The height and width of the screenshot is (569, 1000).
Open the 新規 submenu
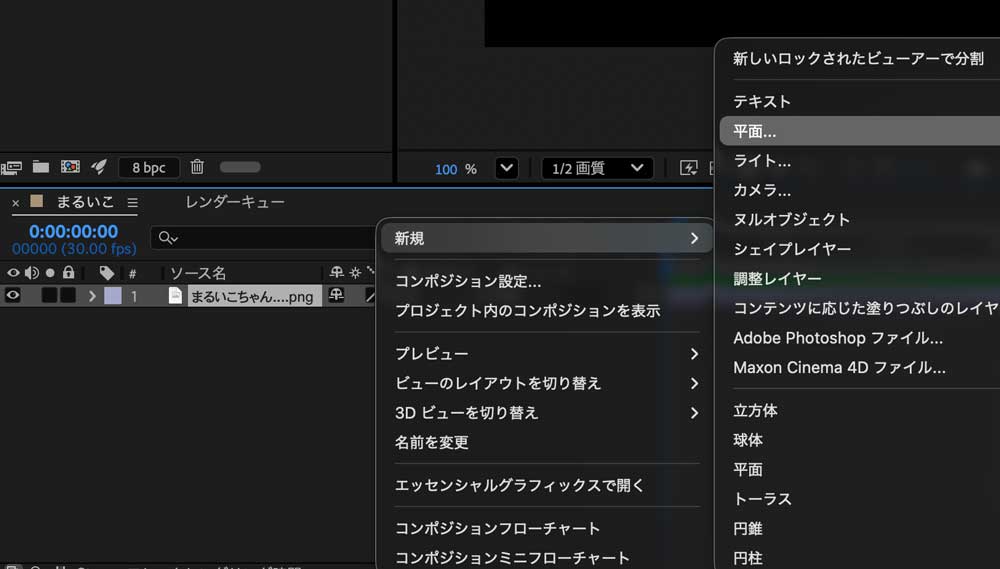[x=547, y=238]
